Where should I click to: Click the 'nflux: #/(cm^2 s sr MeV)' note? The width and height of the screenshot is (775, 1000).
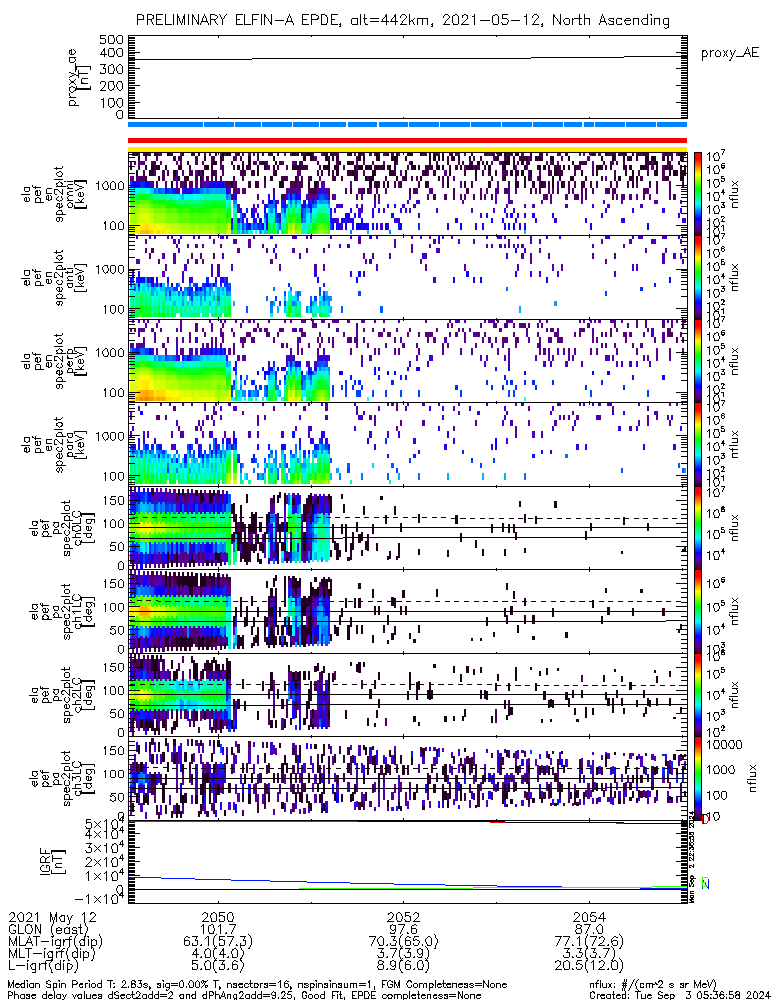653,985
